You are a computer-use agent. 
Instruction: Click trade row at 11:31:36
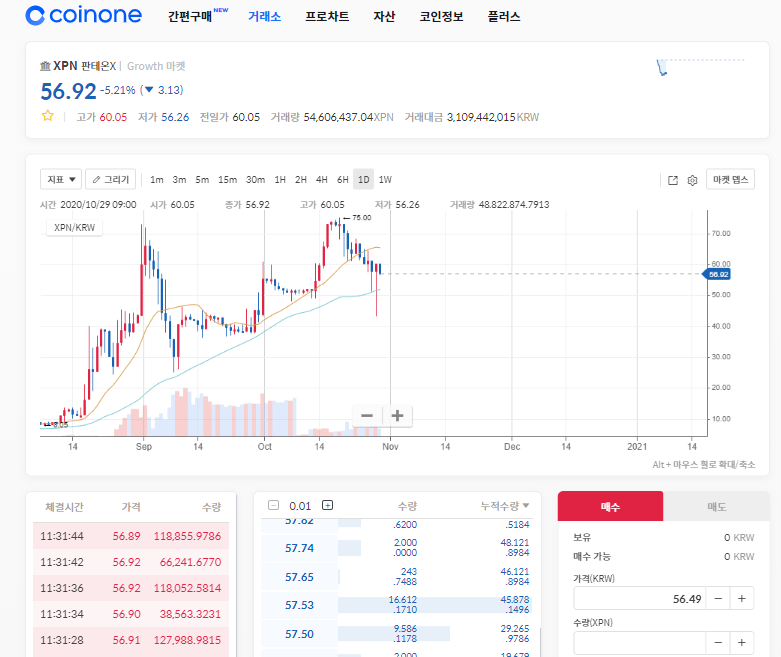131,588
